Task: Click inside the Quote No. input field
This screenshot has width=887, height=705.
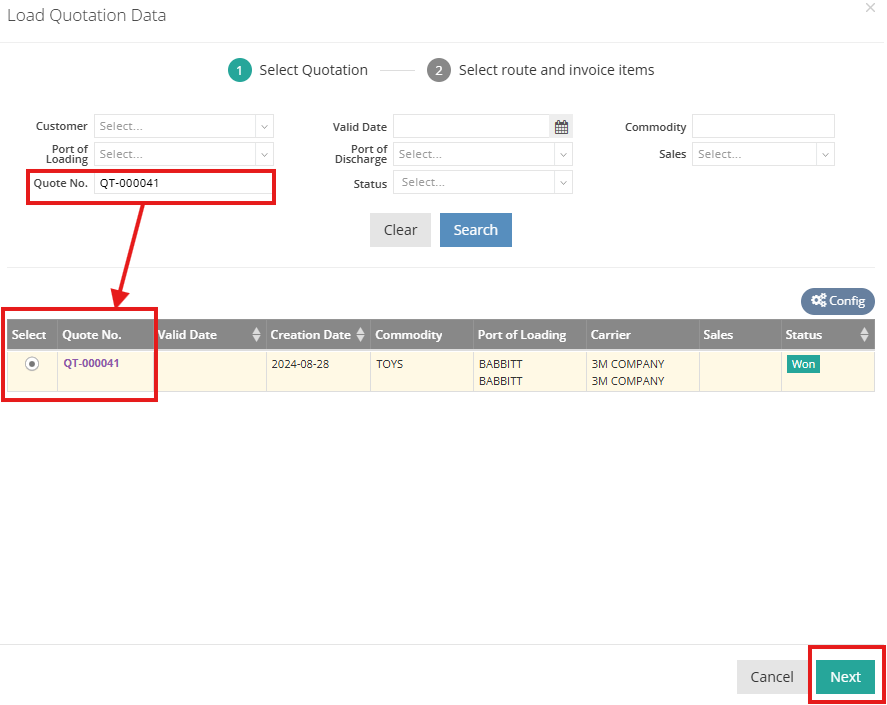Action: pos(183,185)
